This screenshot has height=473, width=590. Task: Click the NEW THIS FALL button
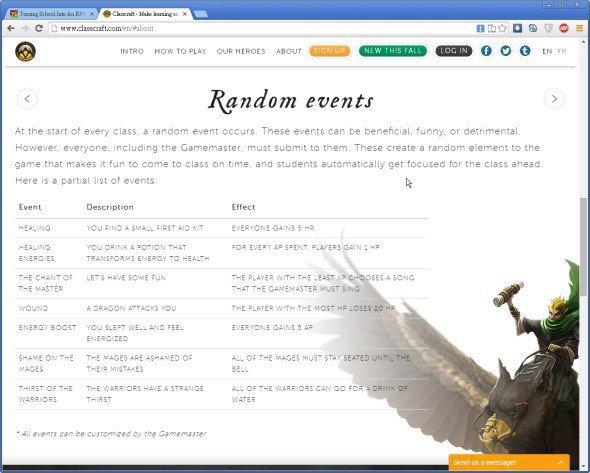pos(393,51)
